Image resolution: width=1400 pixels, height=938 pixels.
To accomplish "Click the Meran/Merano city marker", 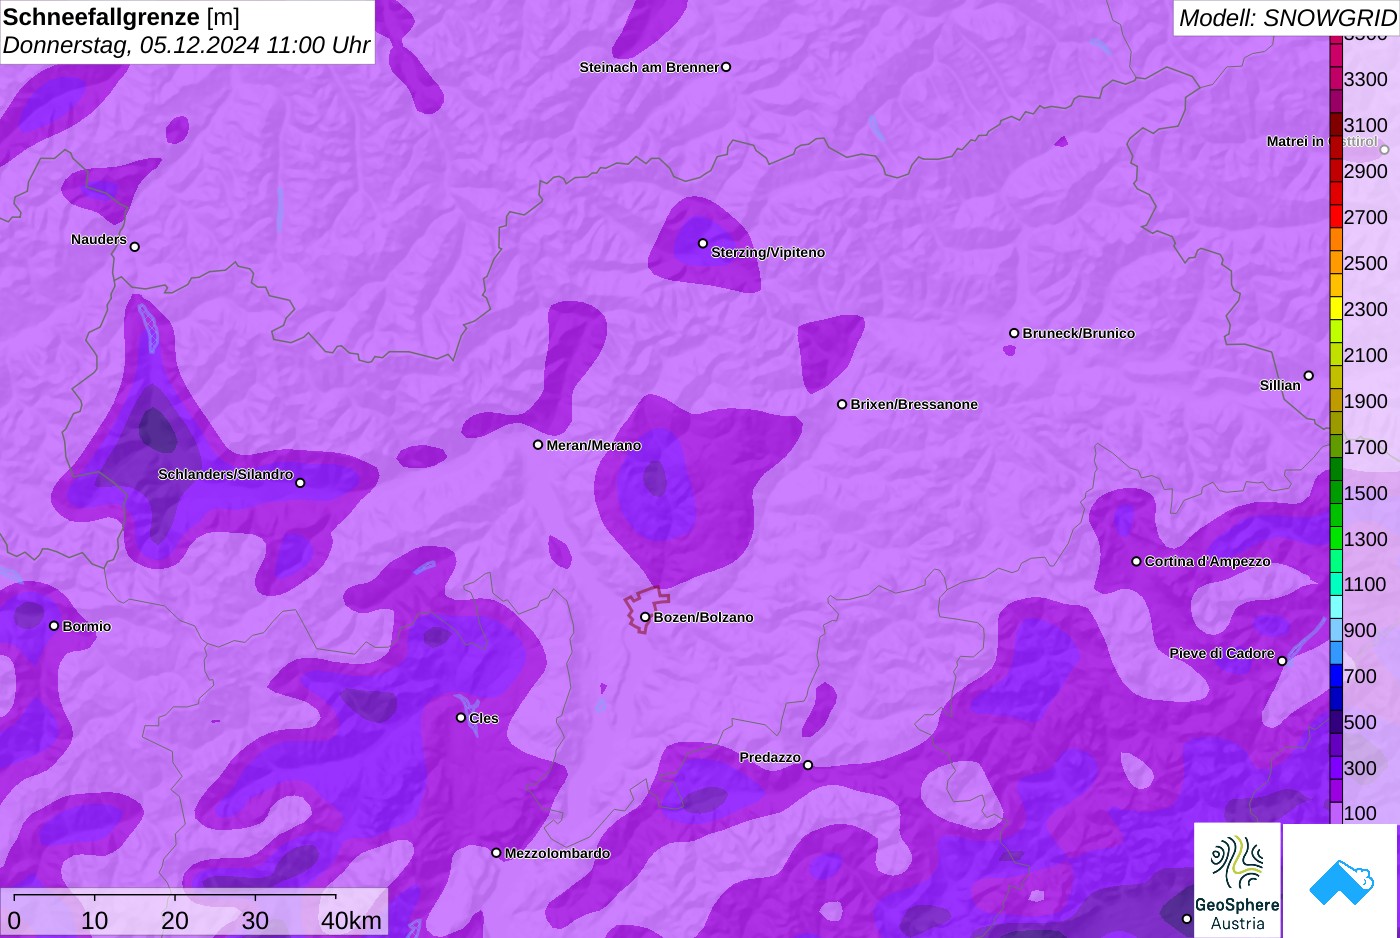I will point(538,445).
